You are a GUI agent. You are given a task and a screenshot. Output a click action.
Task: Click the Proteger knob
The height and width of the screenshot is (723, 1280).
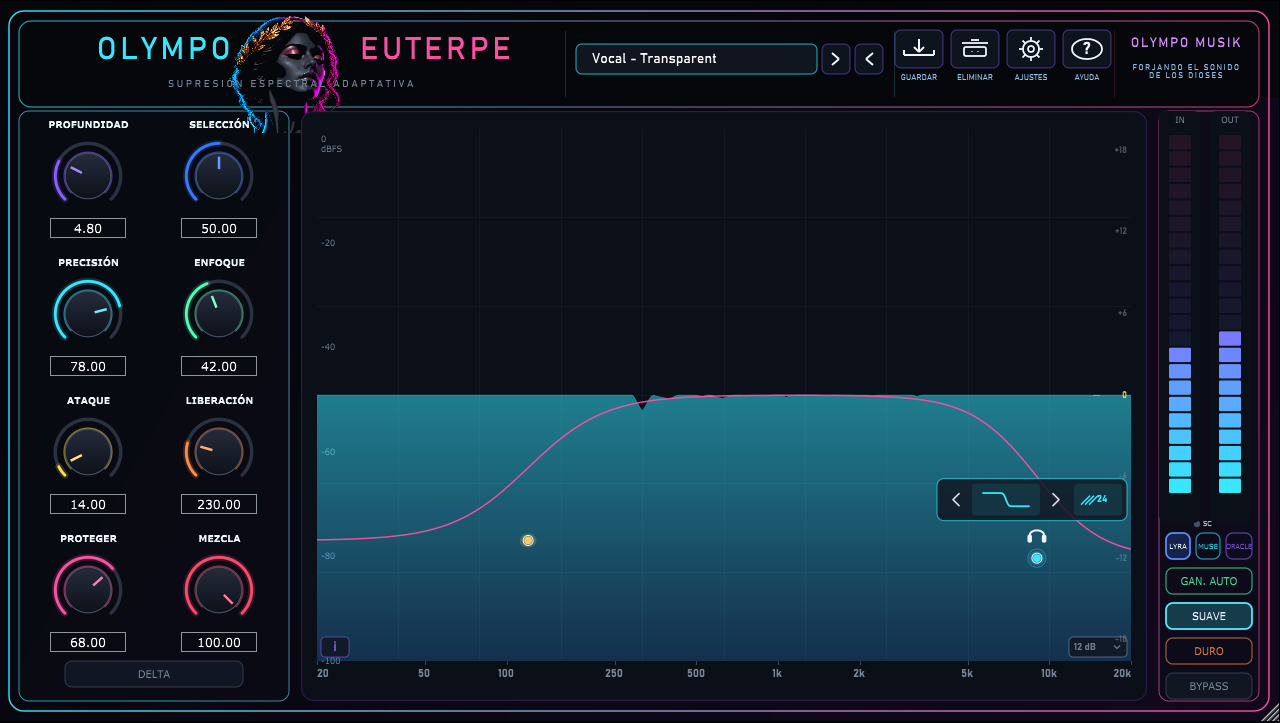tap(88, 589)
